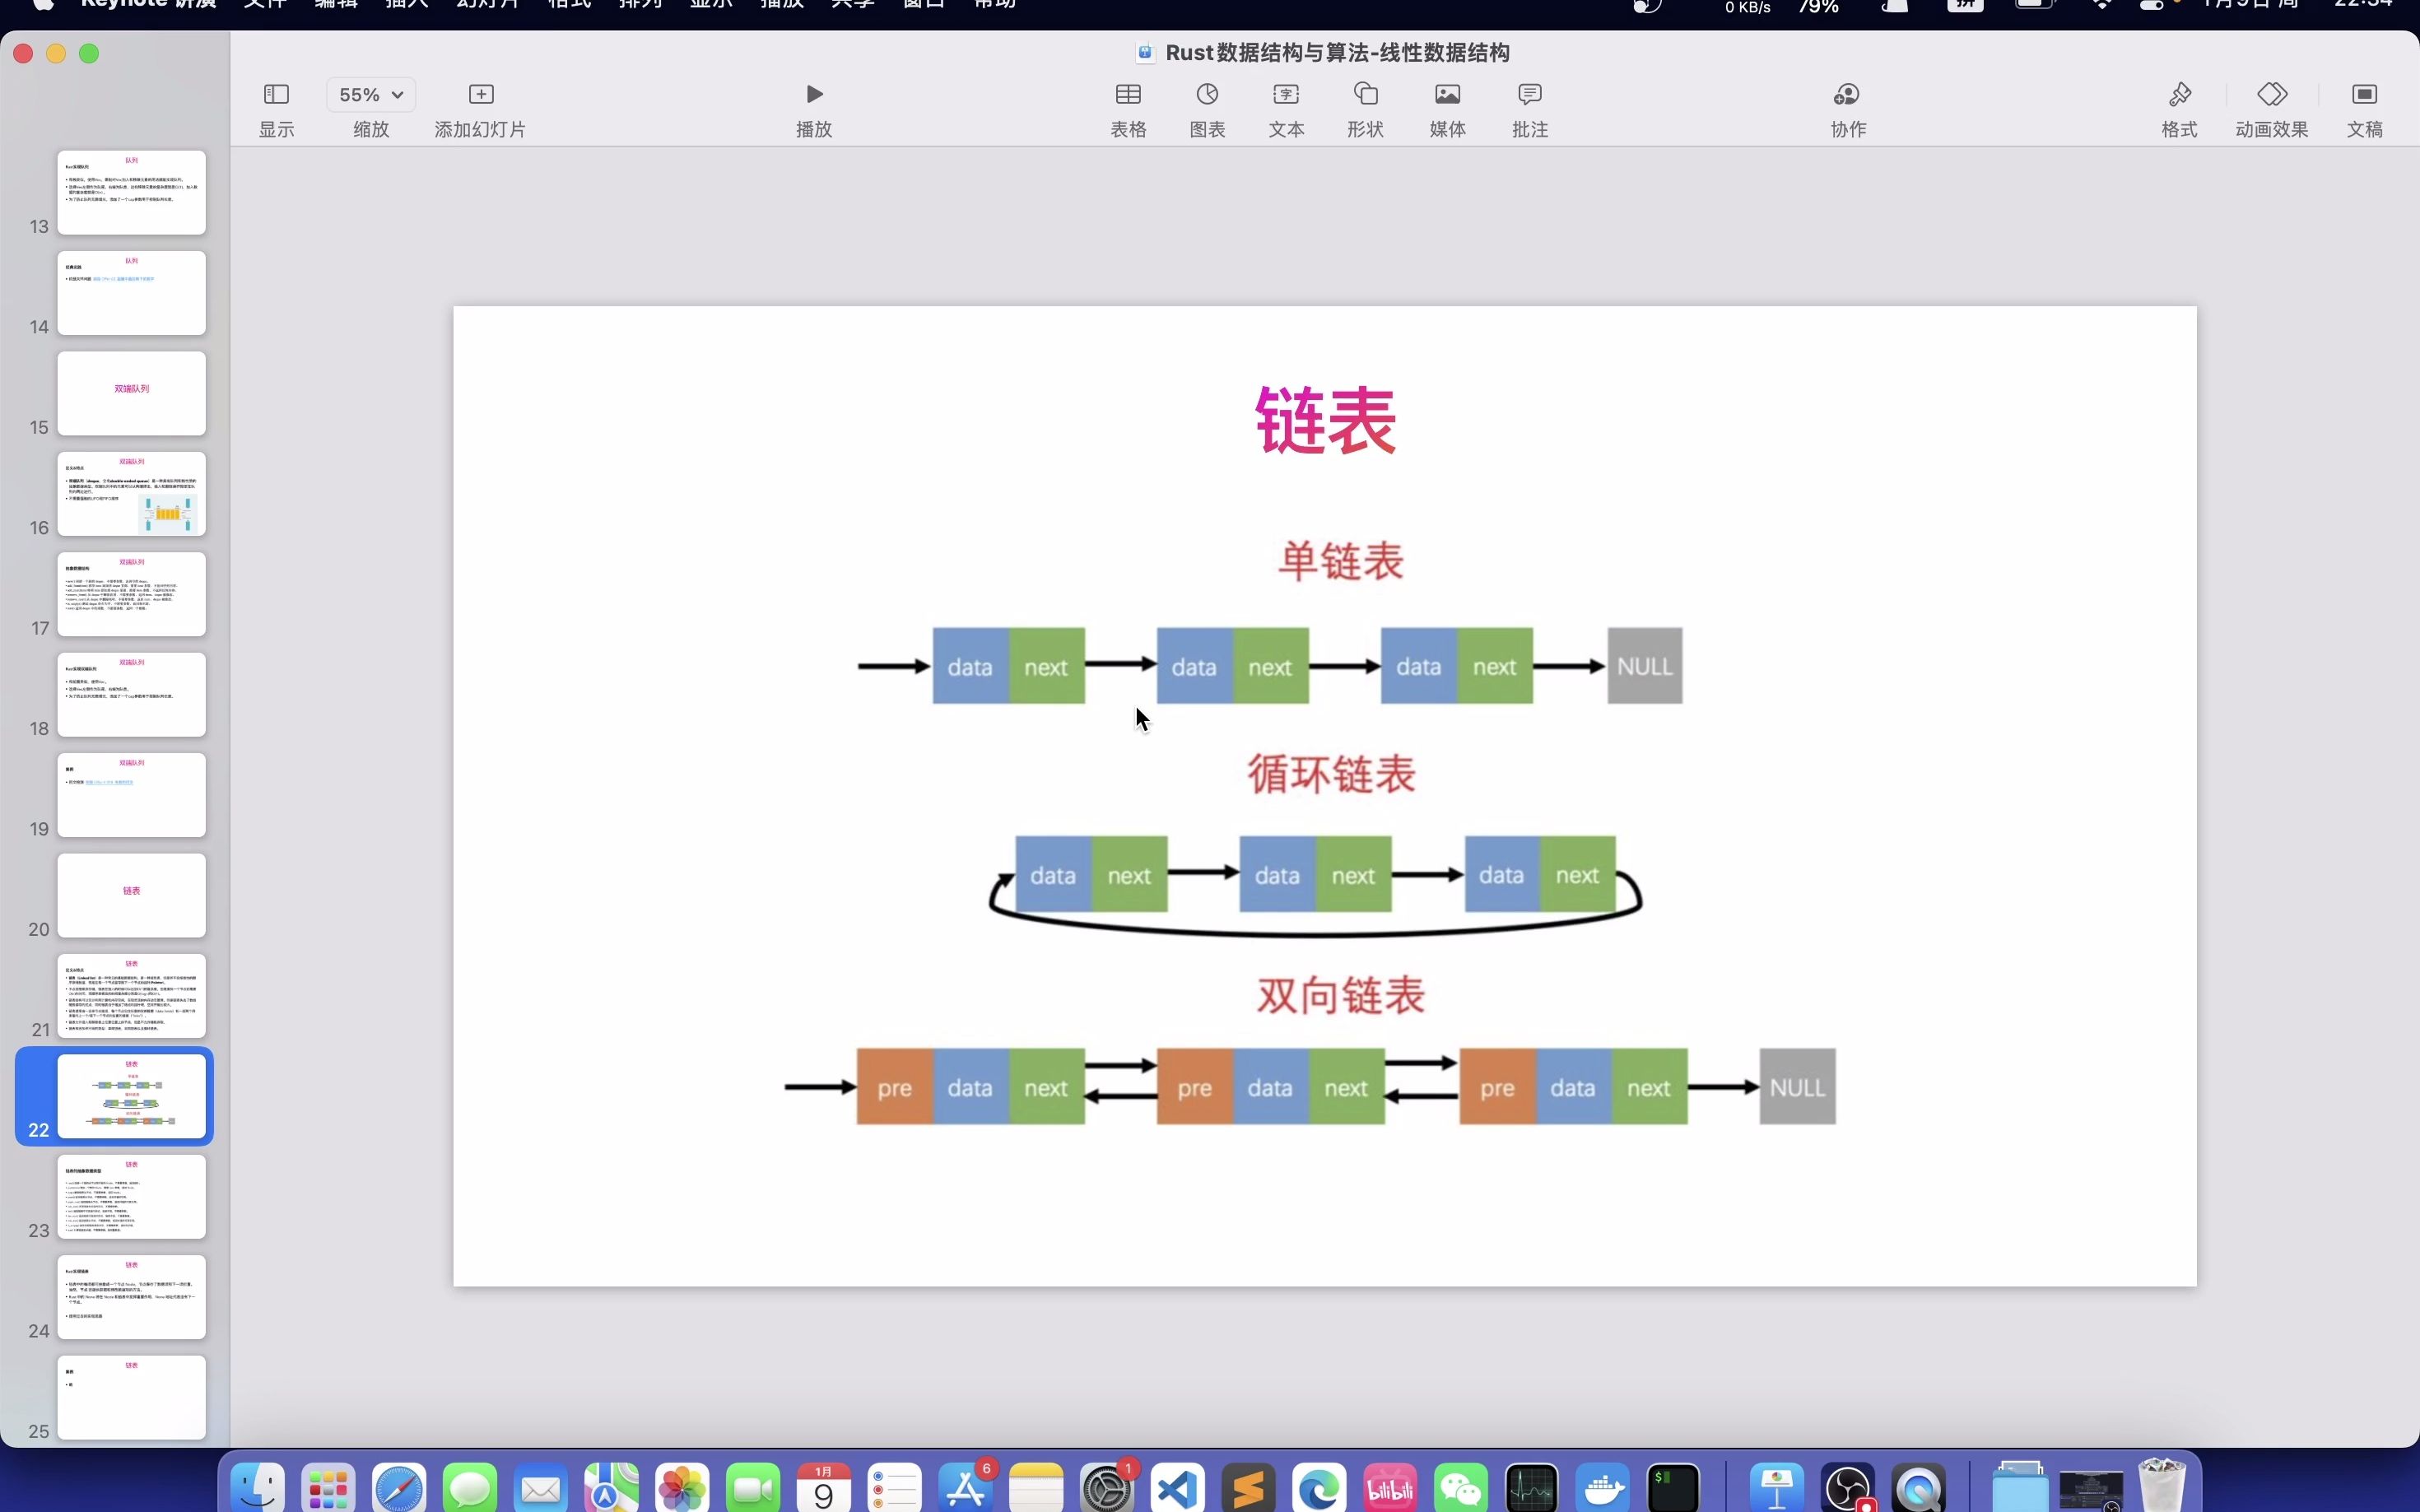
Task: Open the 添加幻灯片 new slide menu
Action: [481, 94]
